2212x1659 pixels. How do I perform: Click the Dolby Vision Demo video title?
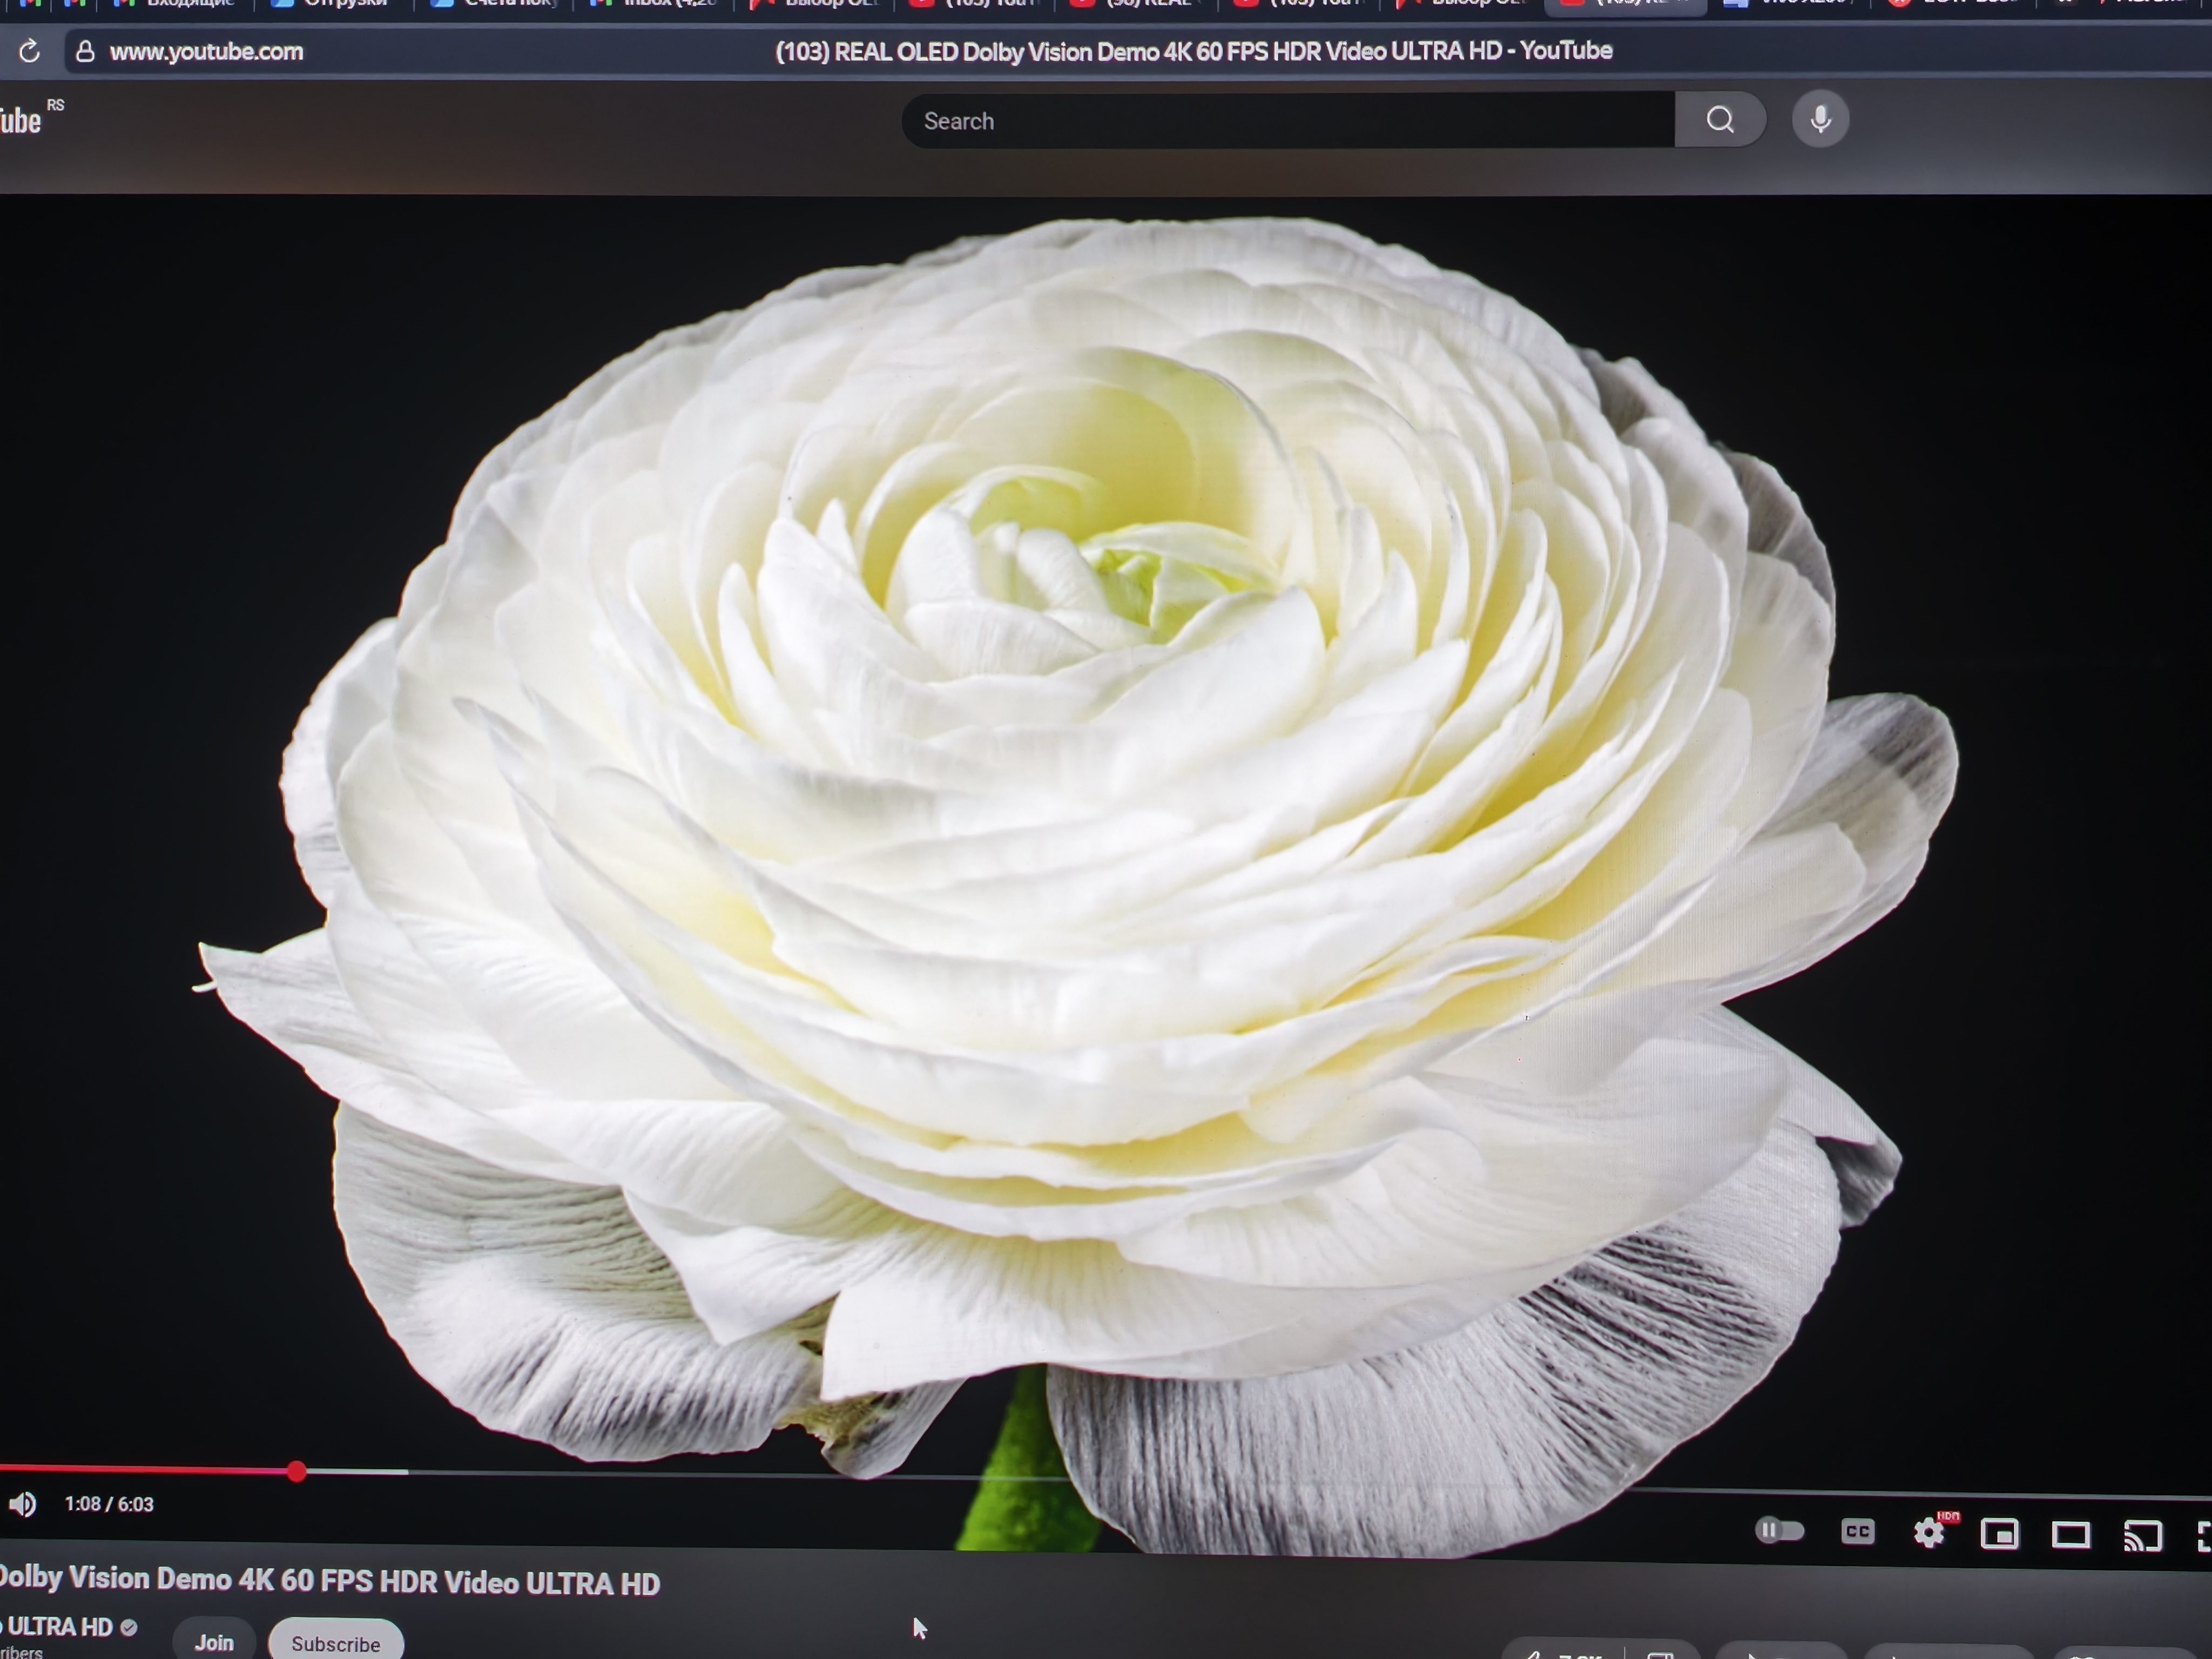tap(330, 1581)
